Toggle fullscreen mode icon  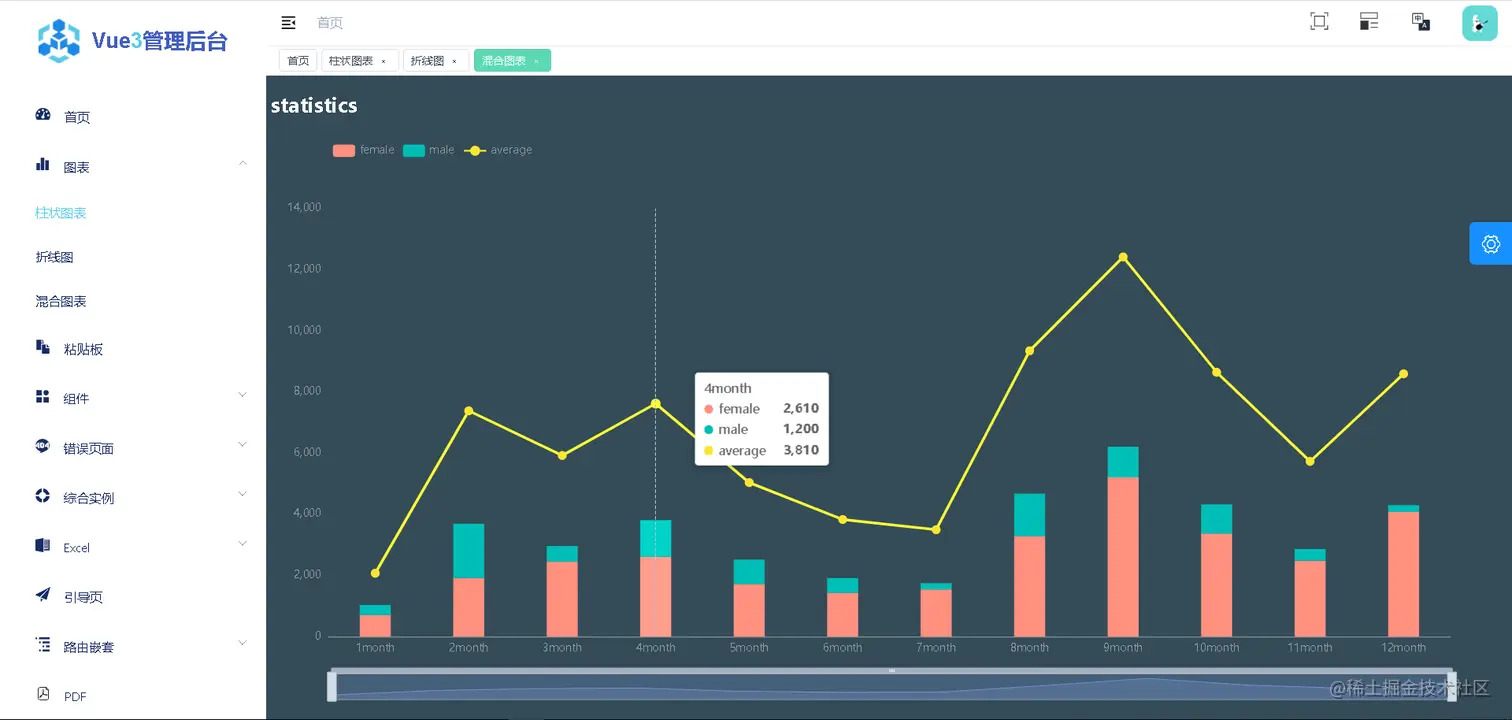(x=1319, y=22)
